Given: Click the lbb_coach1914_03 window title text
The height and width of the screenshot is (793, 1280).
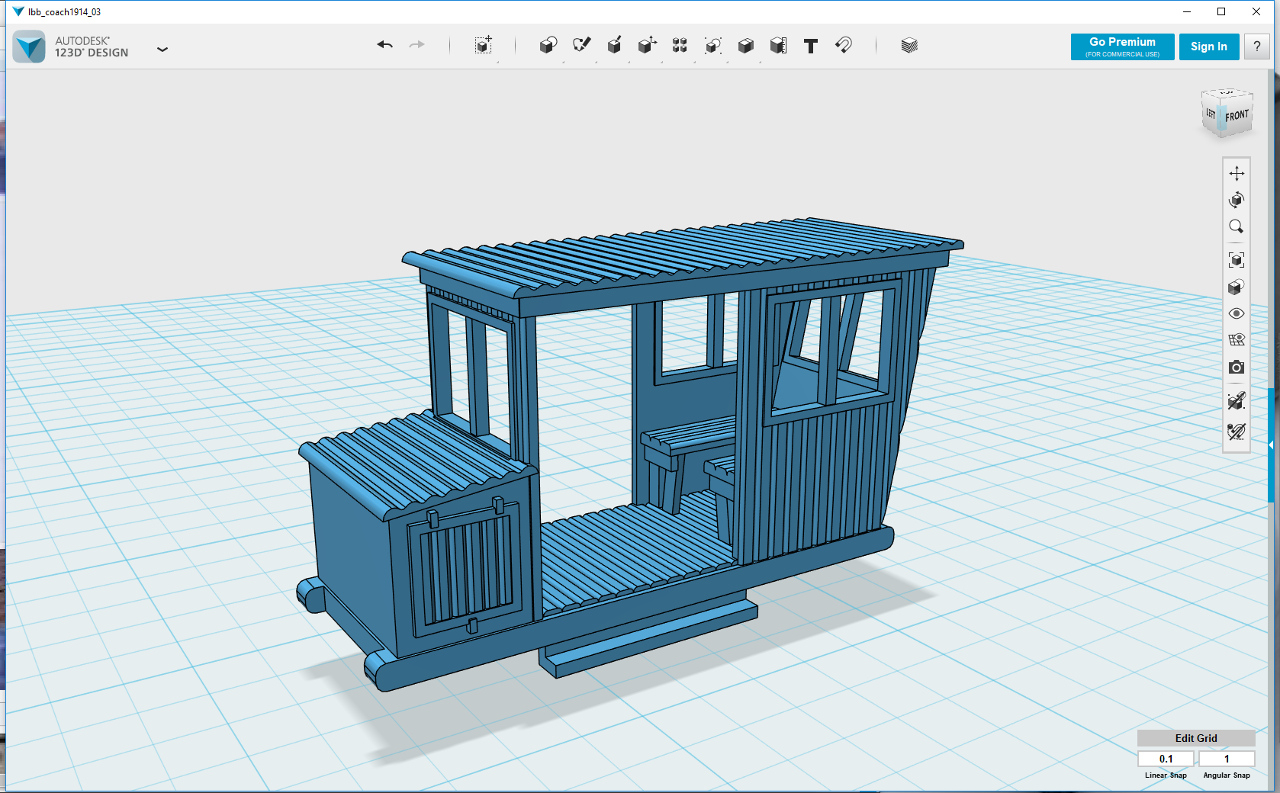Looking at the screenshot, I should click(64, 12).
